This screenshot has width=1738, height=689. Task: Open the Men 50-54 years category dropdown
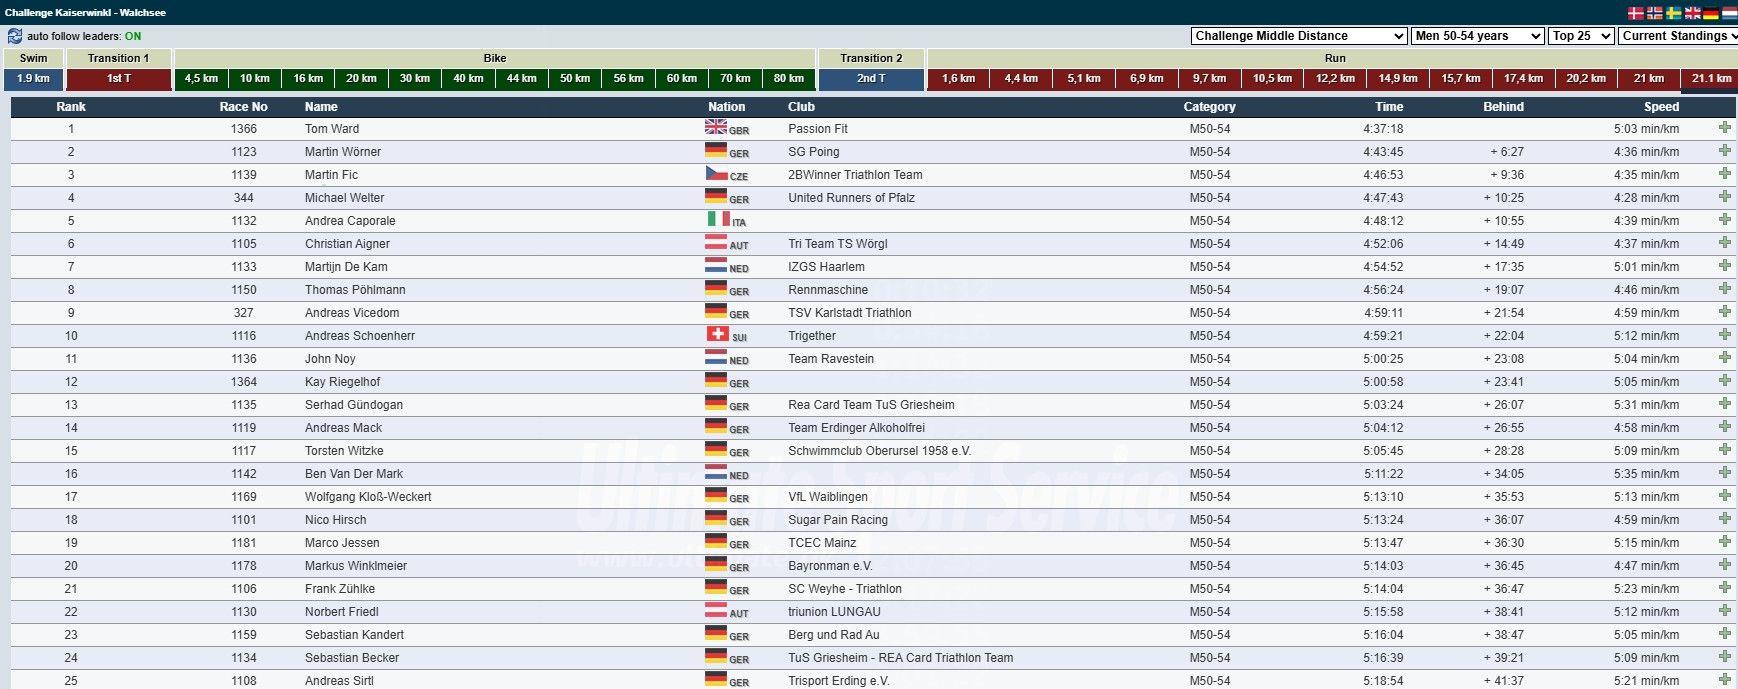click(x=1478, y=36)
